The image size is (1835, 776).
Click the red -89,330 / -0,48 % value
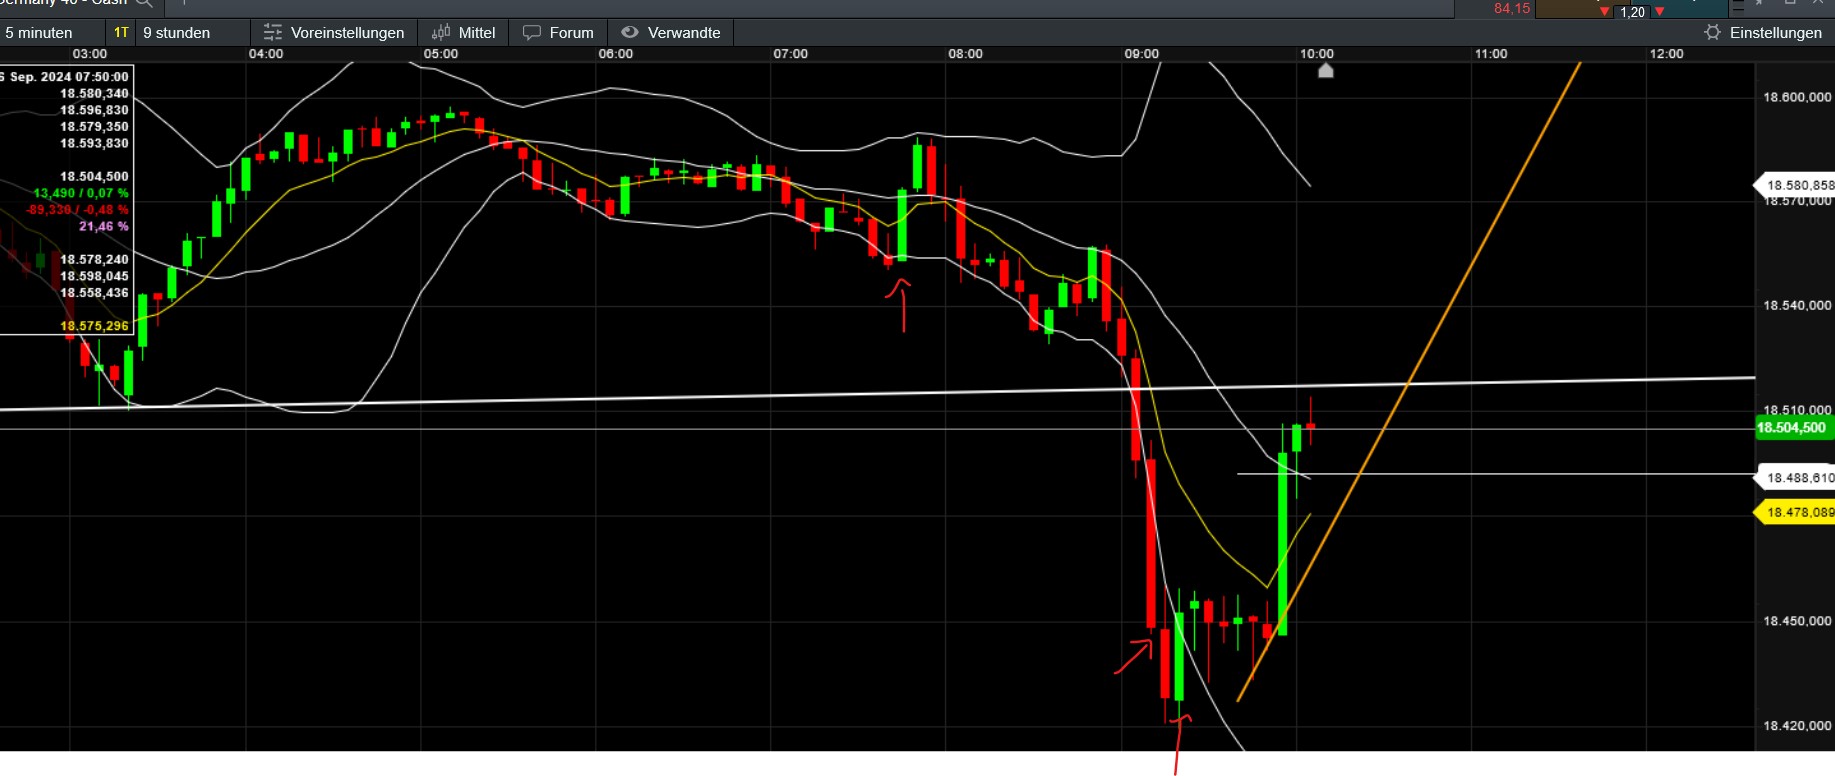click(x=77, y=210)
